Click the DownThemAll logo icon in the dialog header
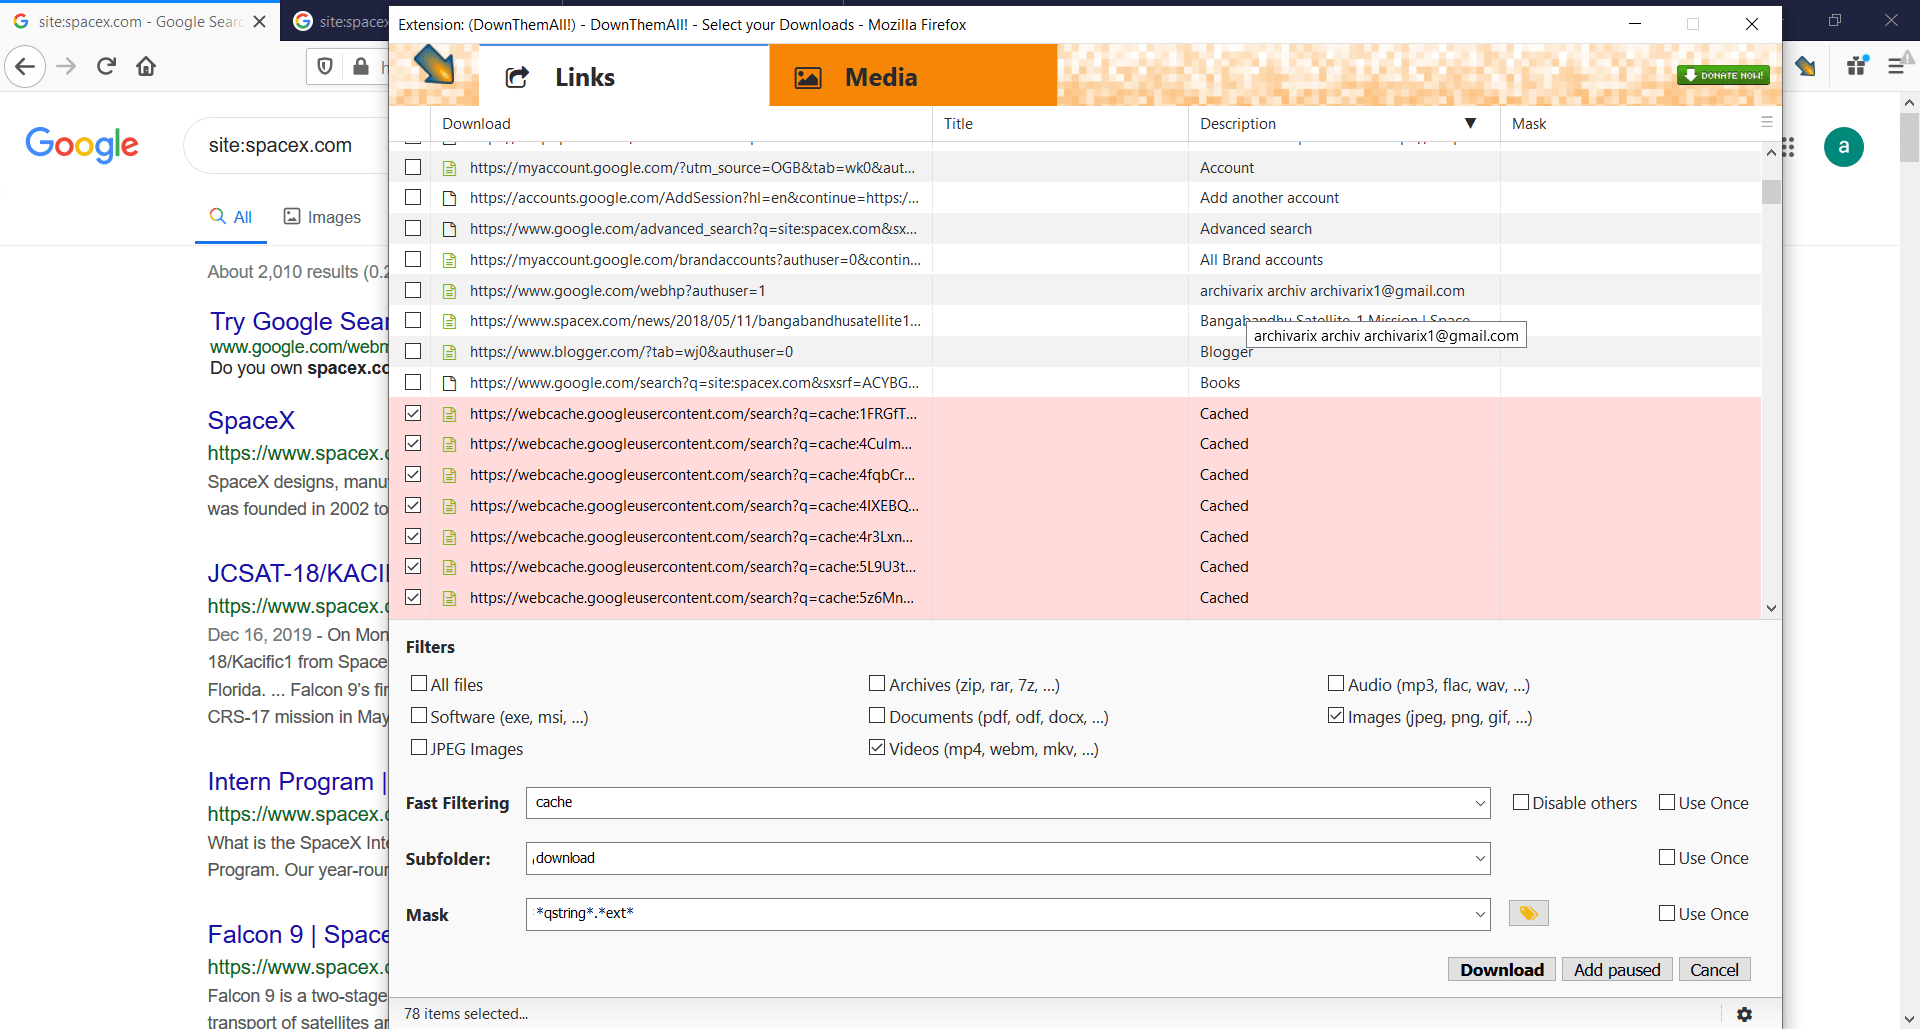 pyautogui.click(x=434, y=65)
